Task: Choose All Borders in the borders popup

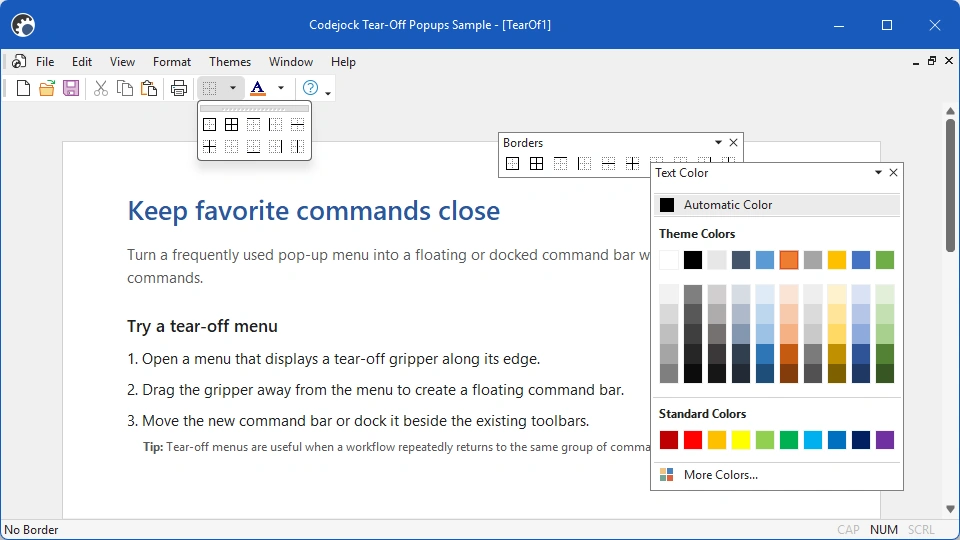Action: click(x=231, y=125)
